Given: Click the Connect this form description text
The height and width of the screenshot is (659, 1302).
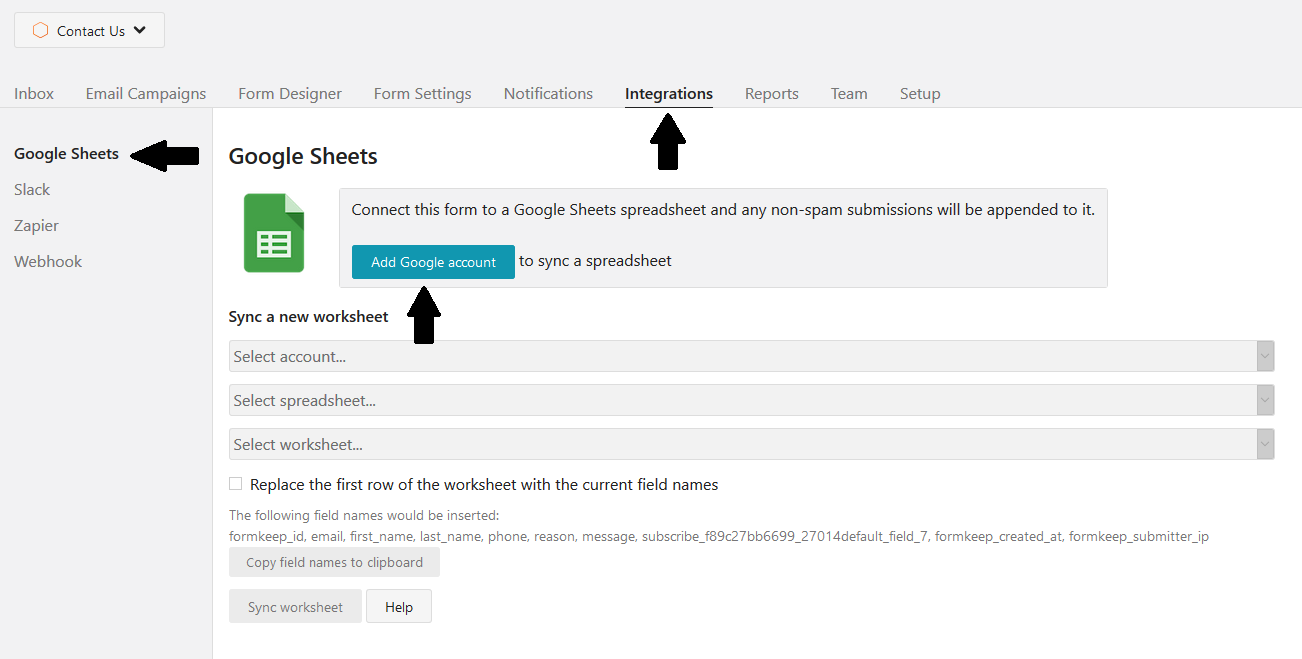Looking at the screenshot, I should click(x=723, y=210).
